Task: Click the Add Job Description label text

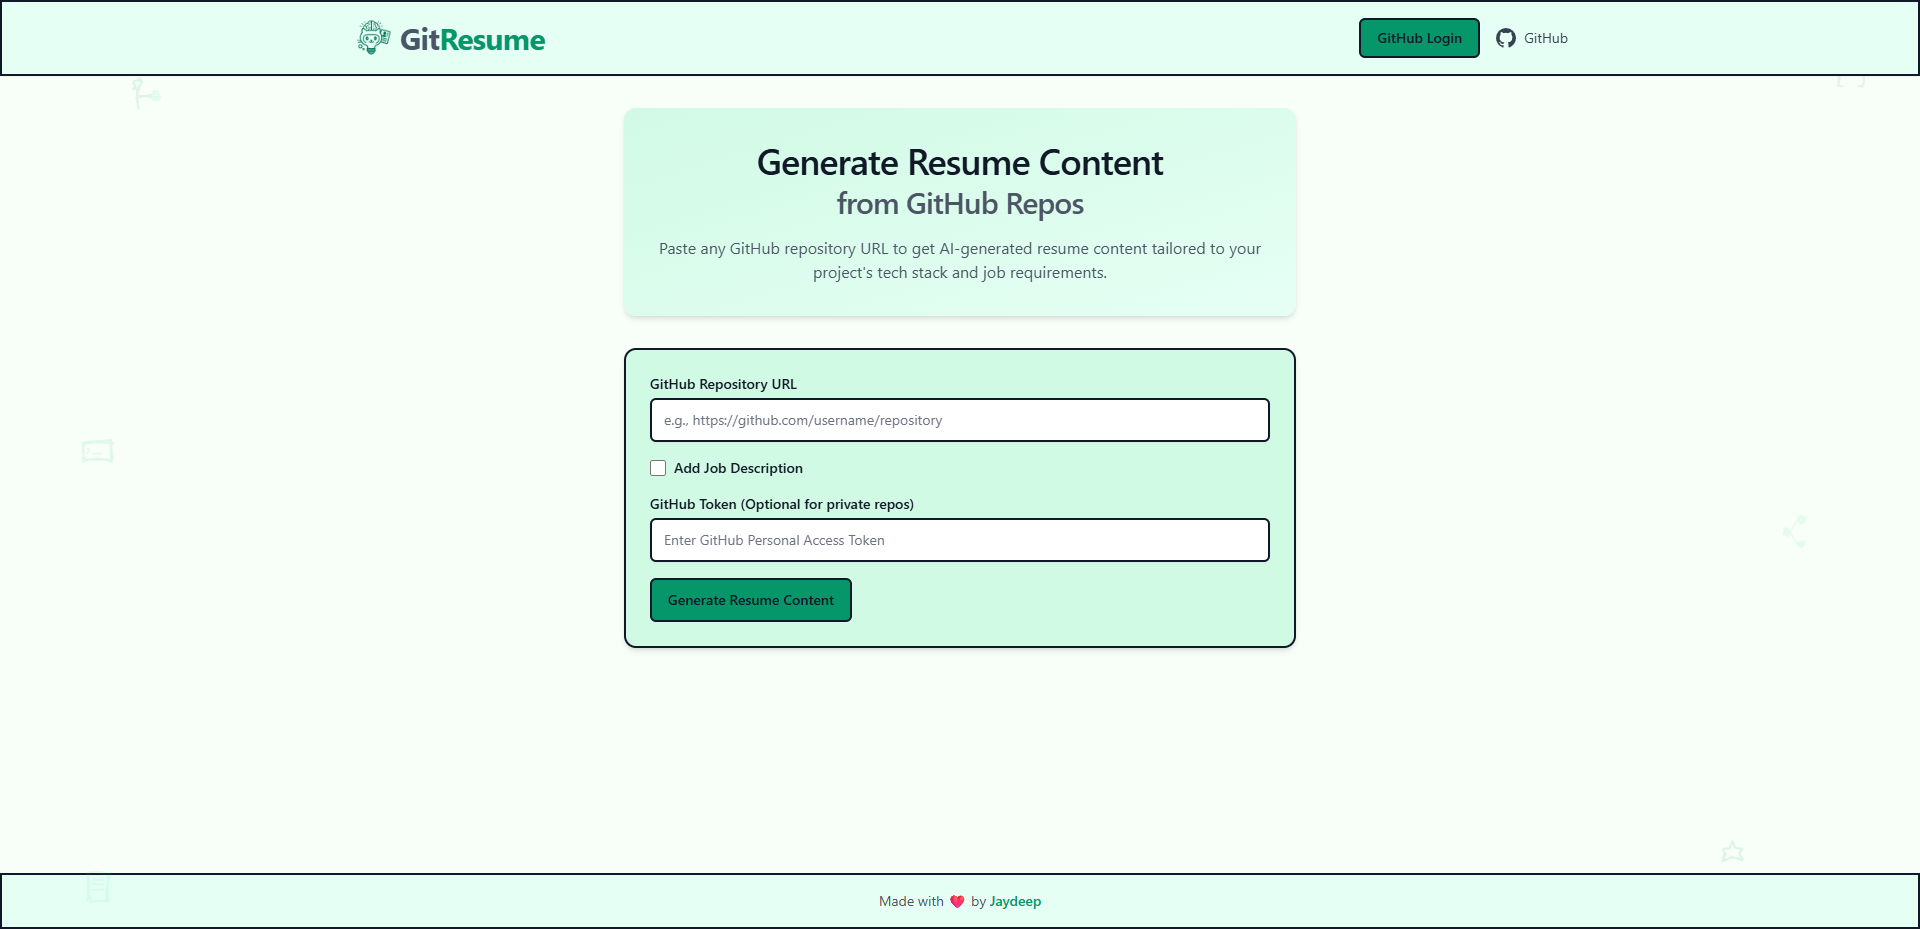Action: [738, 467]
